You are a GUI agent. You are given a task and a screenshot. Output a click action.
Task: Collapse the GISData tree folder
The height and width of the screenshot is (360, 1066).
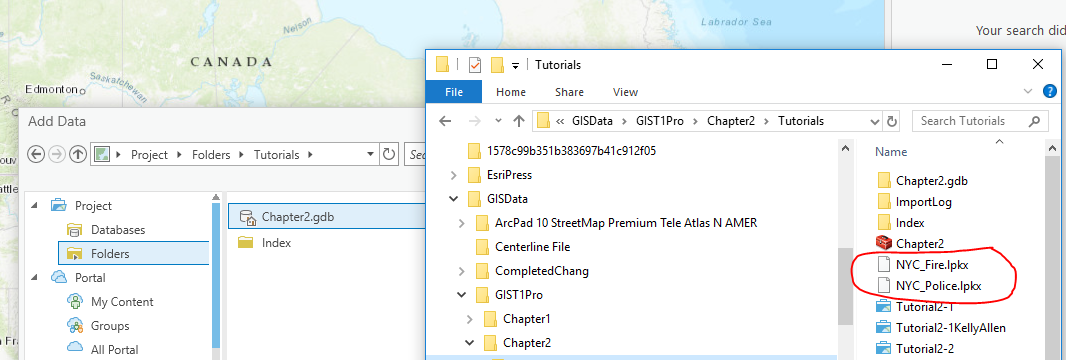454,199
